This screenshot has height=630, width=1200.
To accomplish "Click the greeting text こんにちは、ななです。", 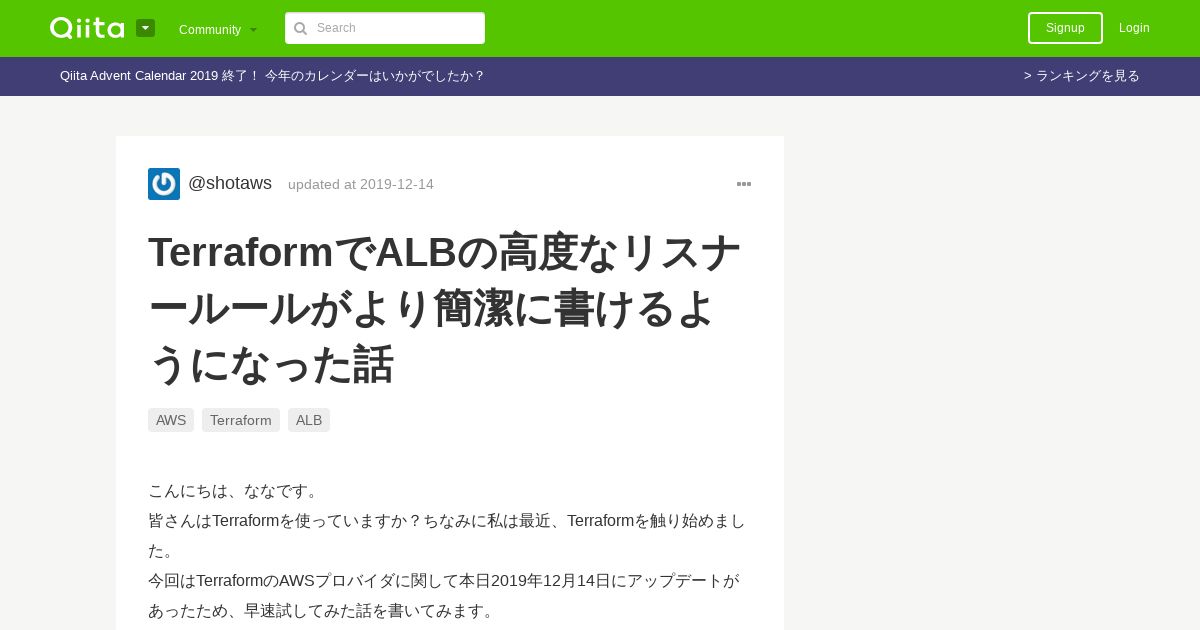I will pyautogui.click(x=235, y=491).
